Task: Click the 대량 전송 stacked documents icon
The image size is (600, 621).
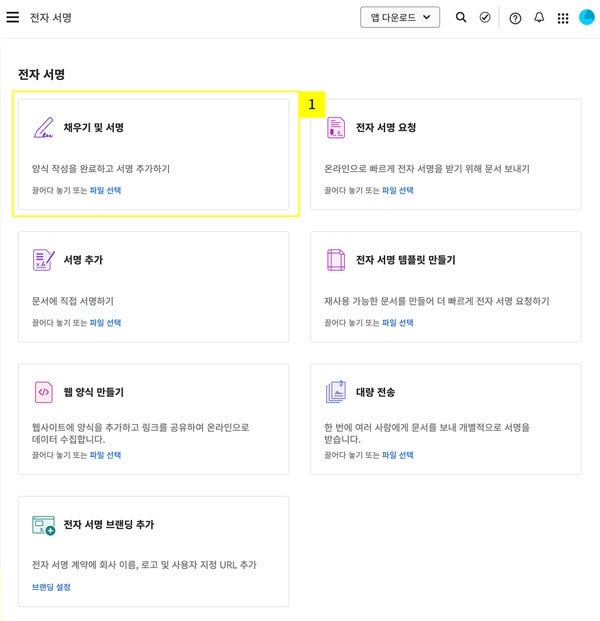Action: point(336,392)
